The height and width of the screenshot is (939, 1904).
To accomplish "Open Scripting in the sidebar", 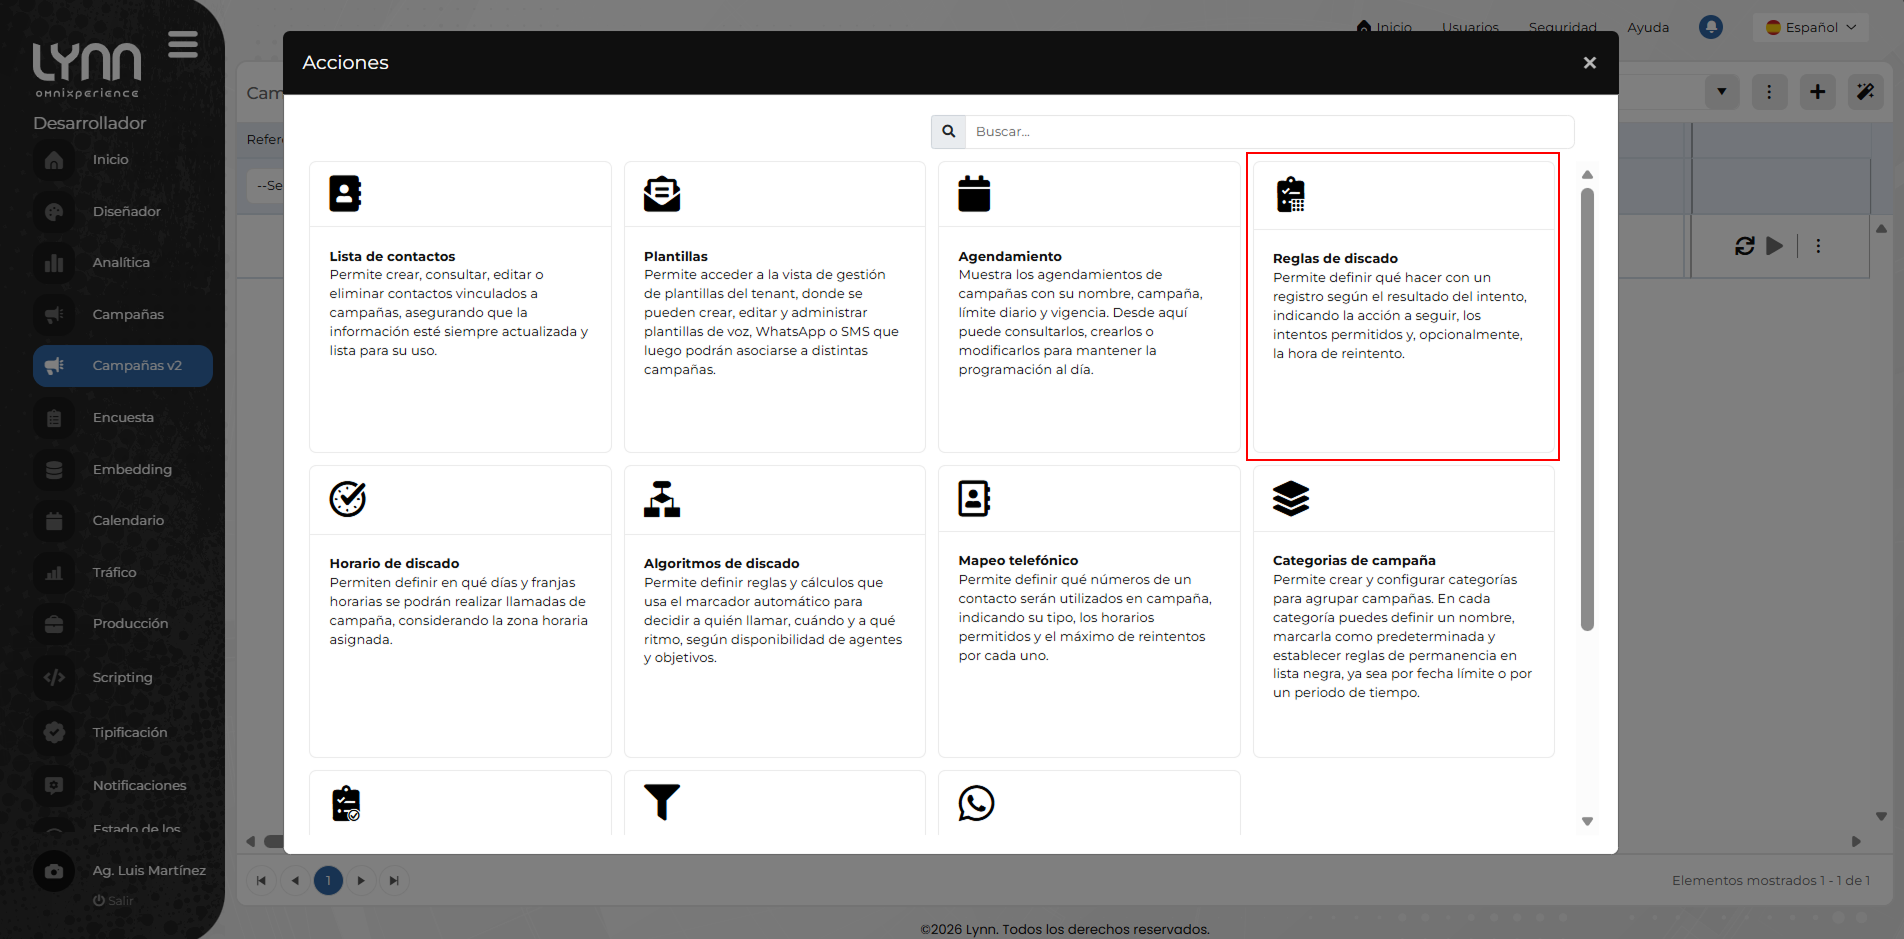I will (123, 678).
